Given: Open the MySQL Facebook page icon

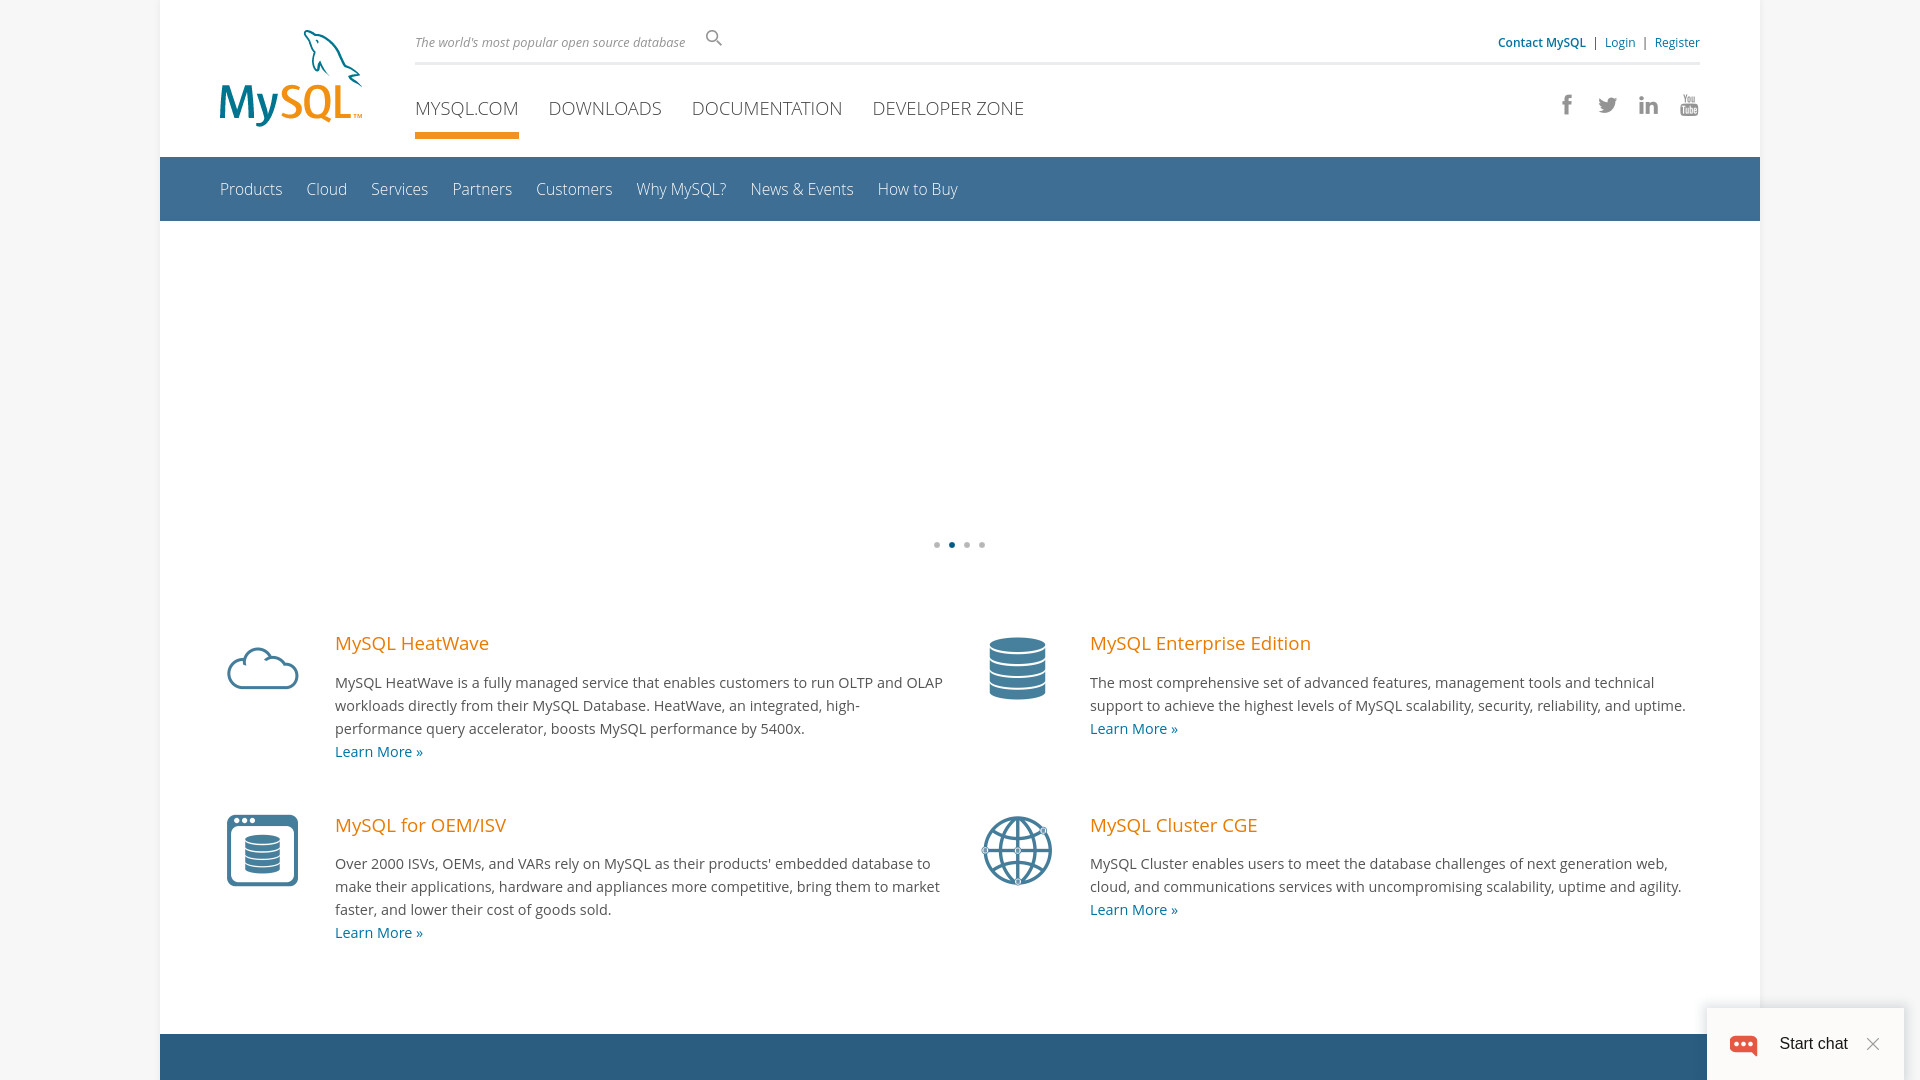Looking at the screenshot, I should coord(1567,105).
